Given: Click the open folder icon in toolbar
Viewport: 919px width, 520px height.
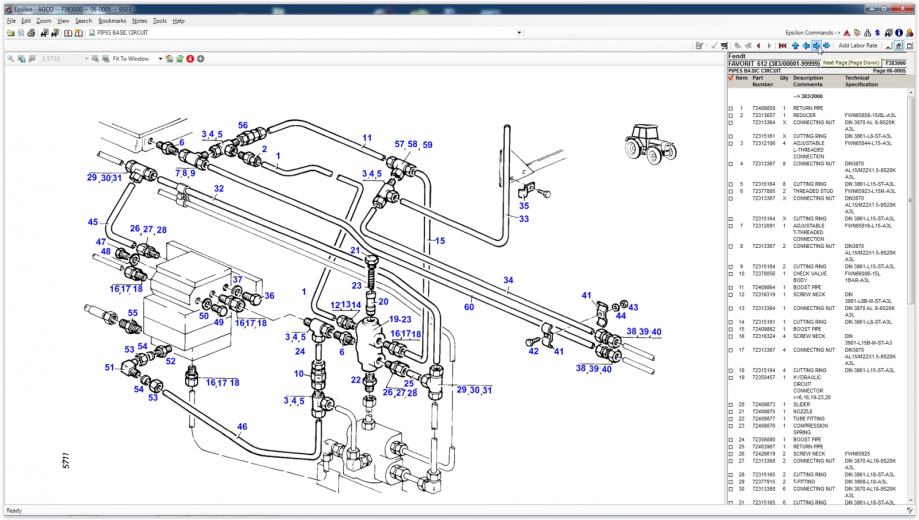Looking at the screenshot, I should click(9, 32).
